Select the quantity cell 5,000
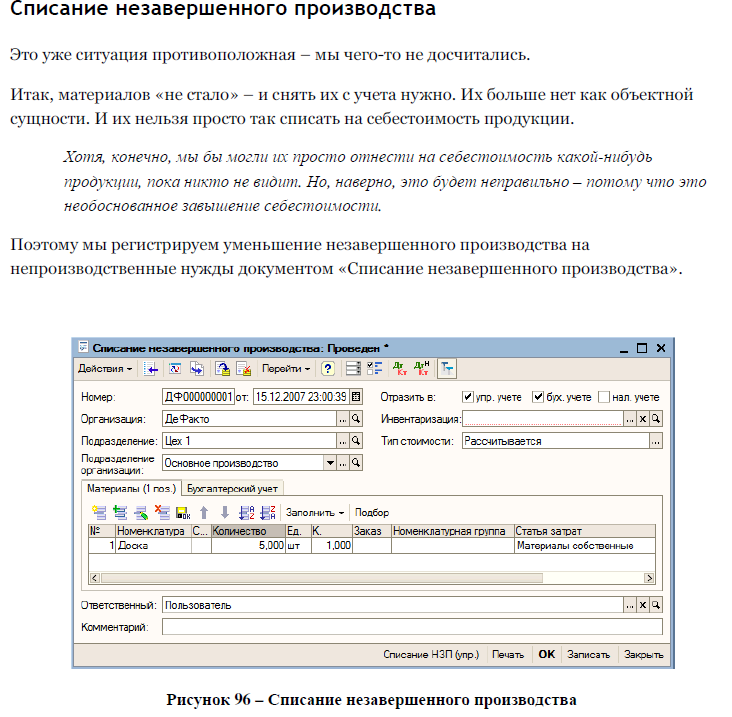Image resolution: width=732 pixels, height=717 pixels. pos(248,546)
